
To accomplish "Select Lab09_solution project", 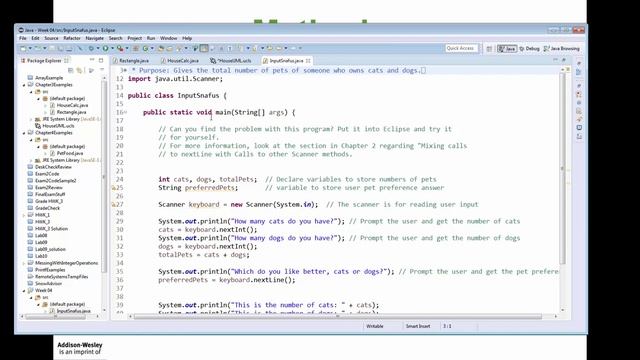I will coord(50,249).
